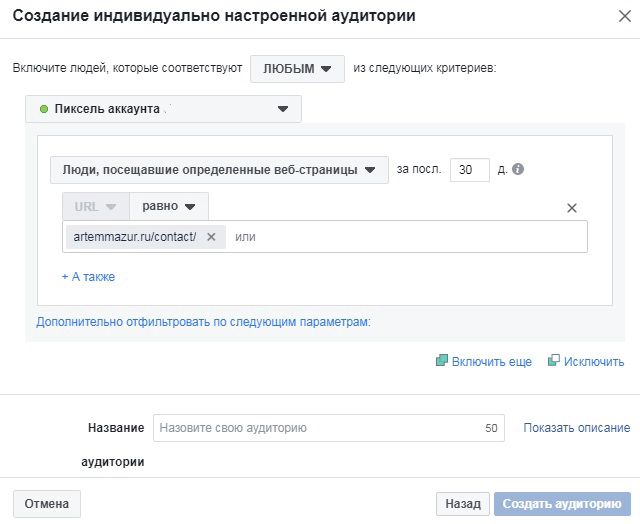Click Исключить link
Image resolution: width=640 pixels, height=524 pixels.
tap(594, 362)
